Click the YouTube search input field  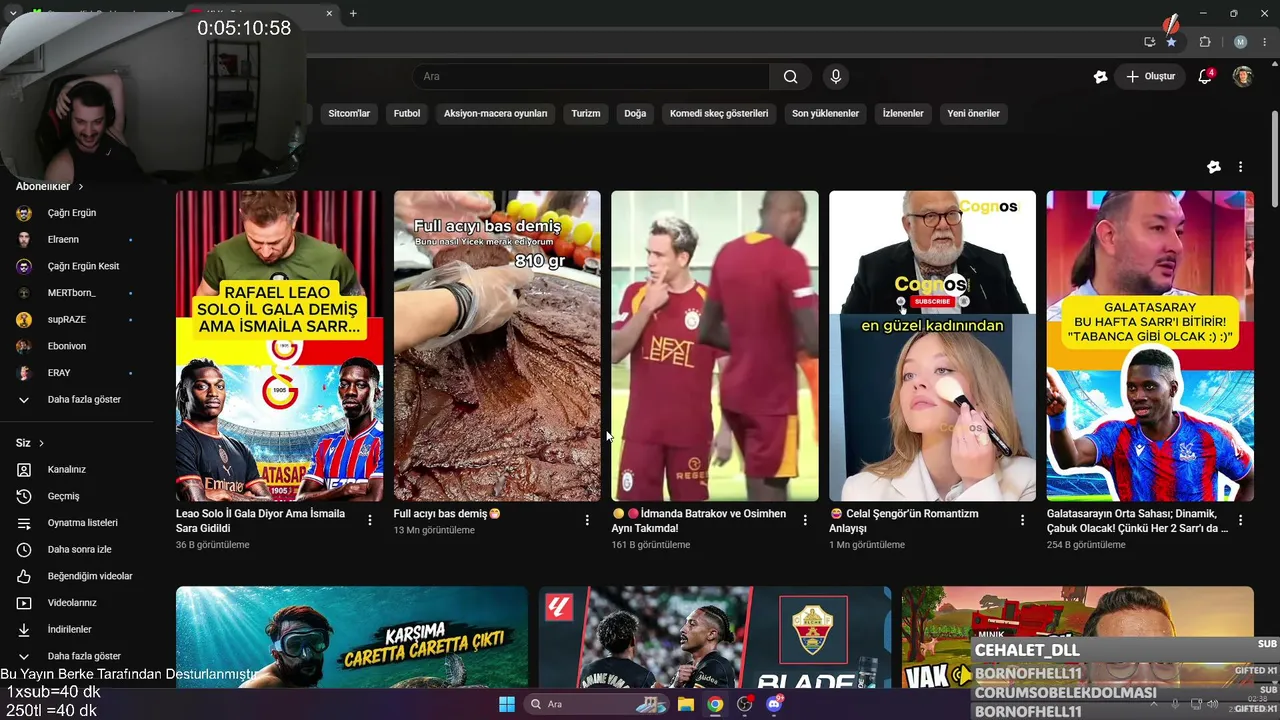[x=591, y=77]
